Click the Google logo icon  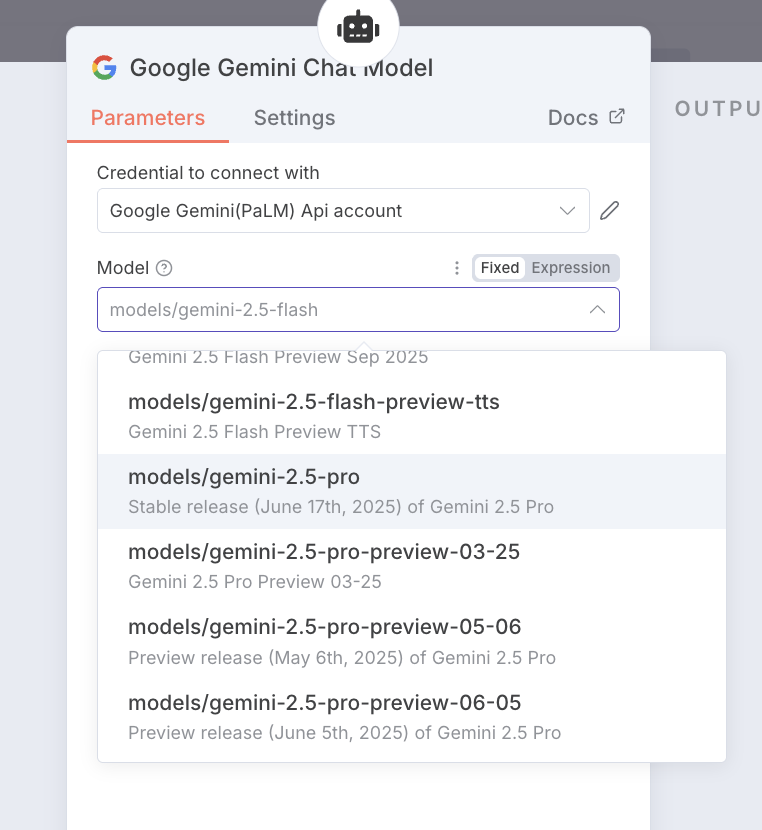pyautogui.click(x=104, y=68)
